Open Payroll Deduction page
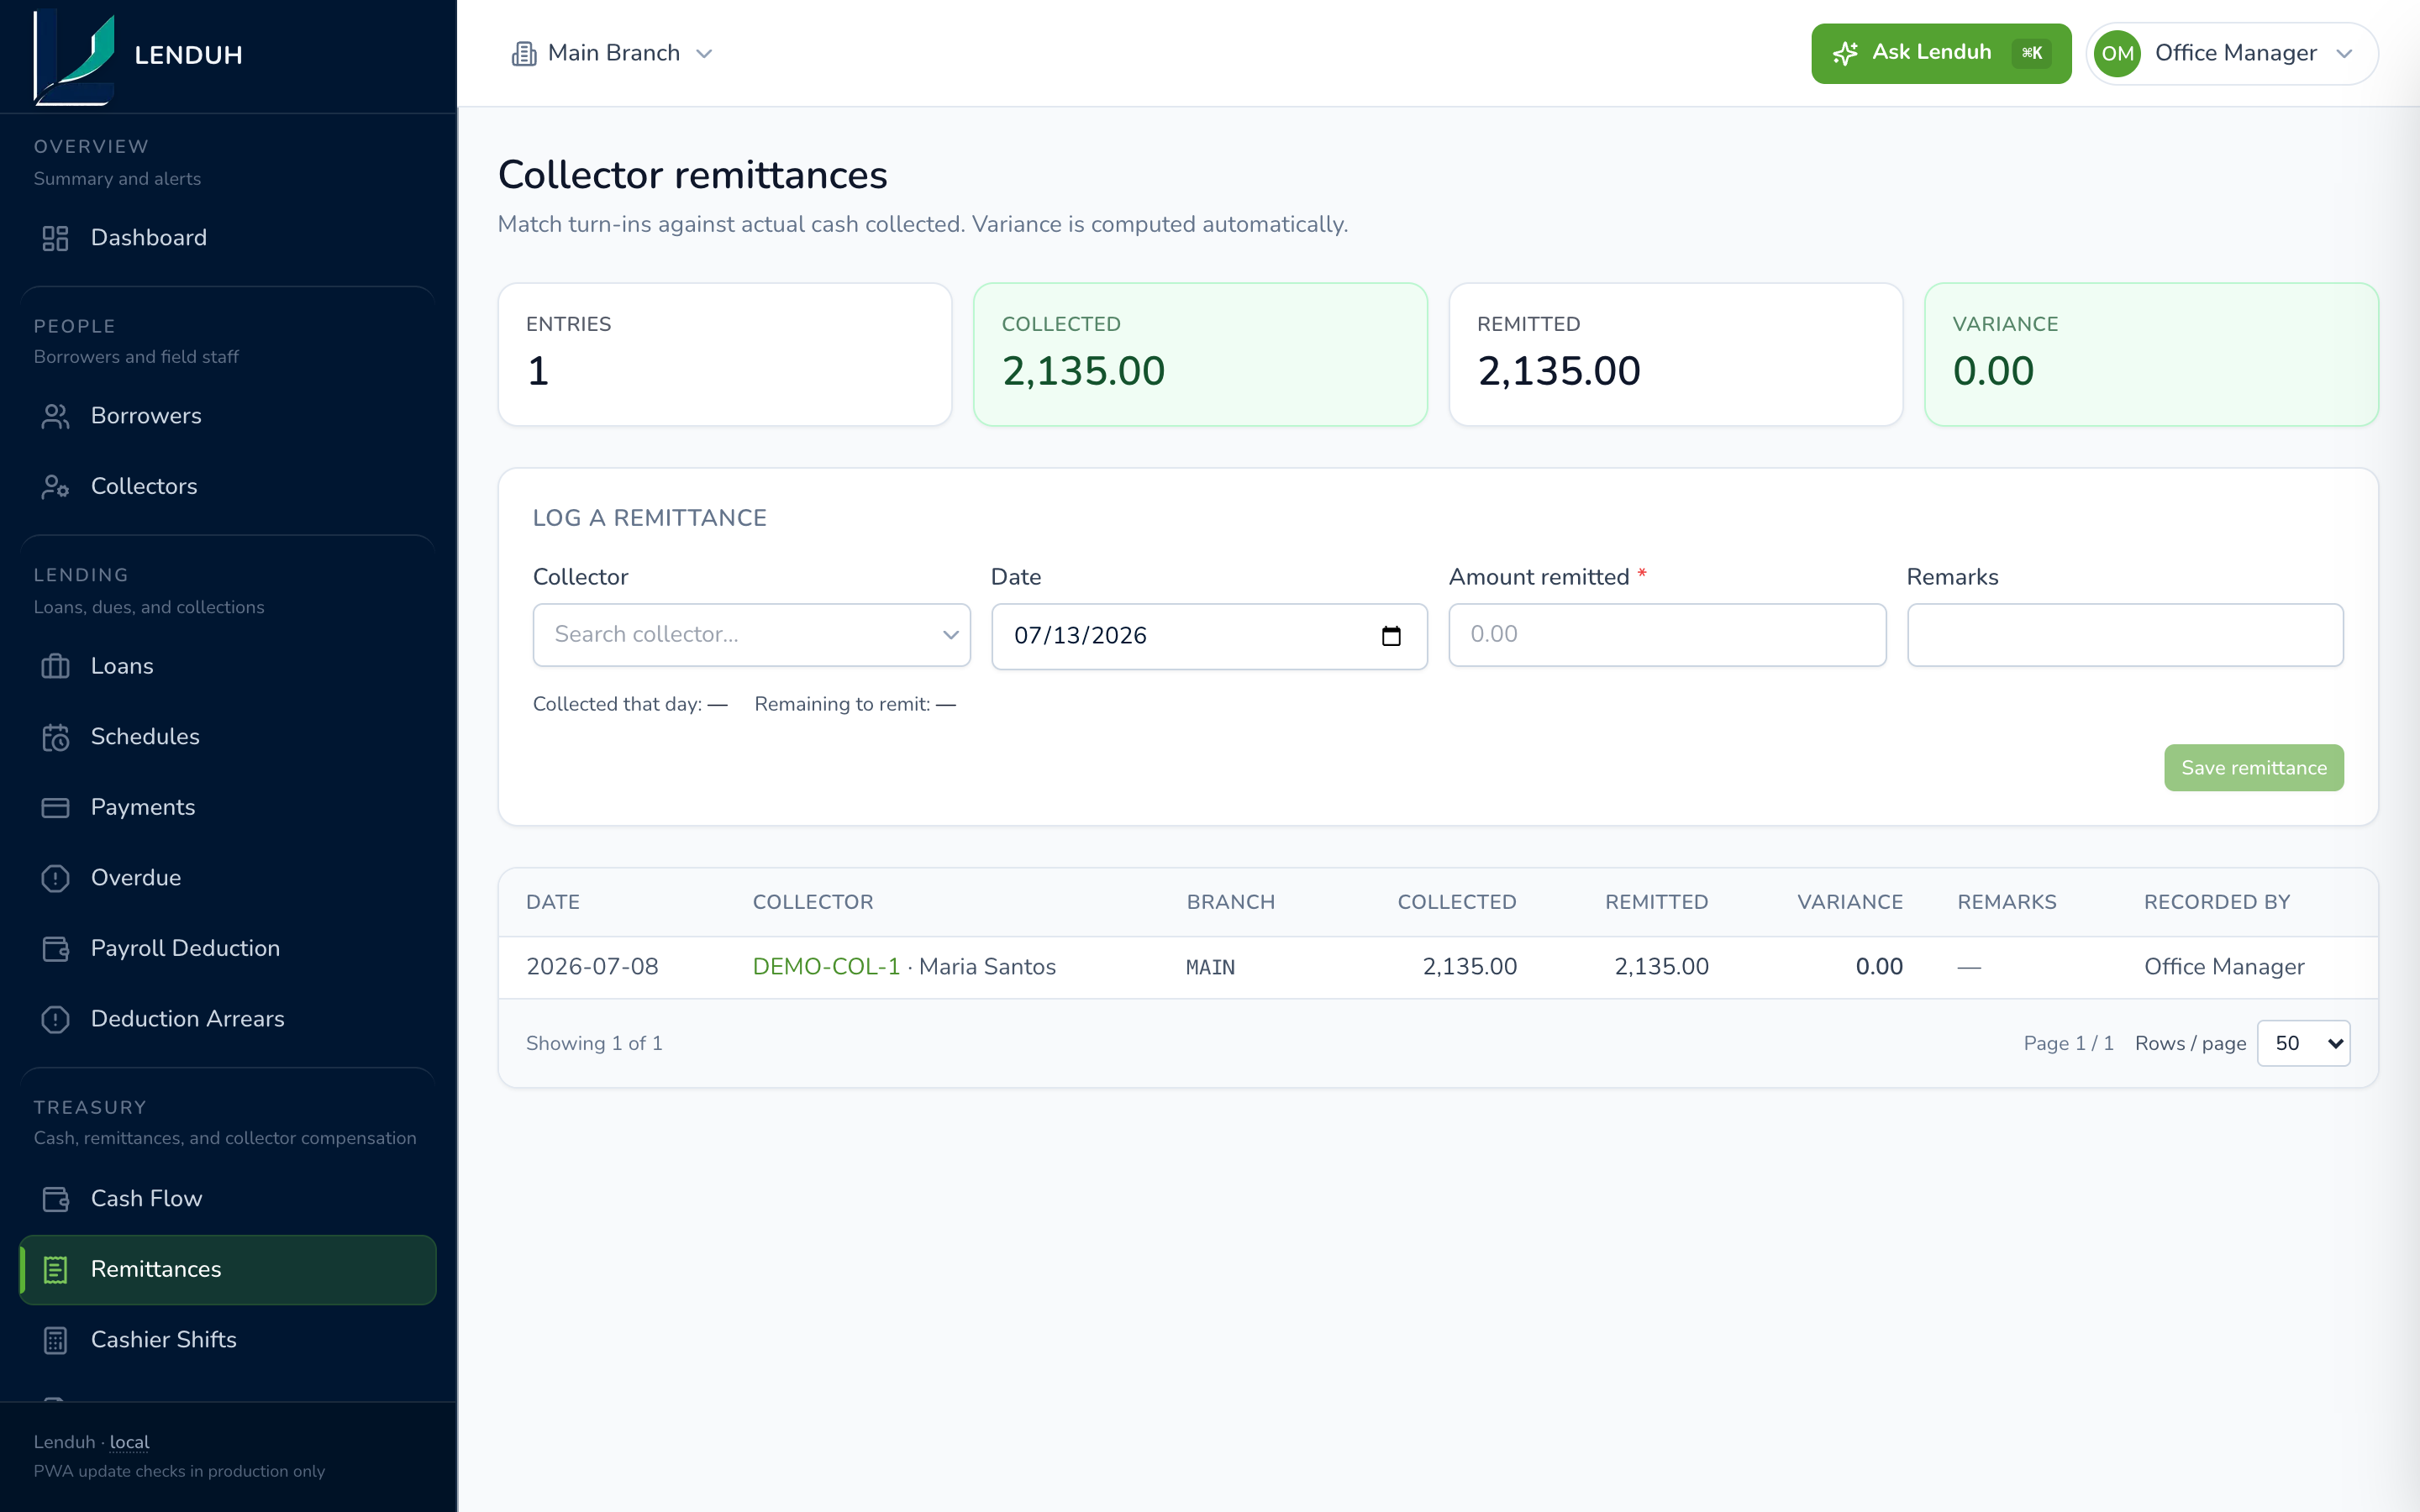This screenshot has width=2420, height=1512. click(228, 948)
